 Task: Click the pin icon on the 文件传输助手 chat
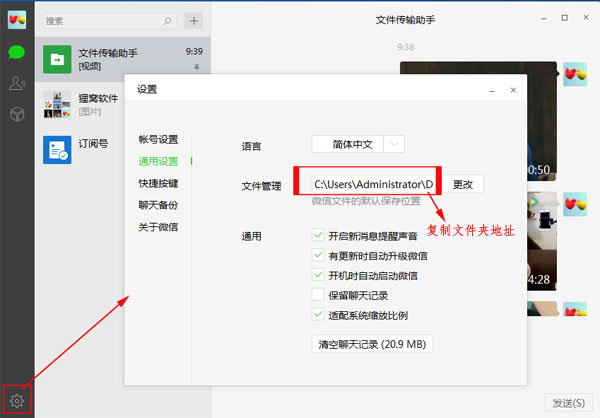coord(196,67)
